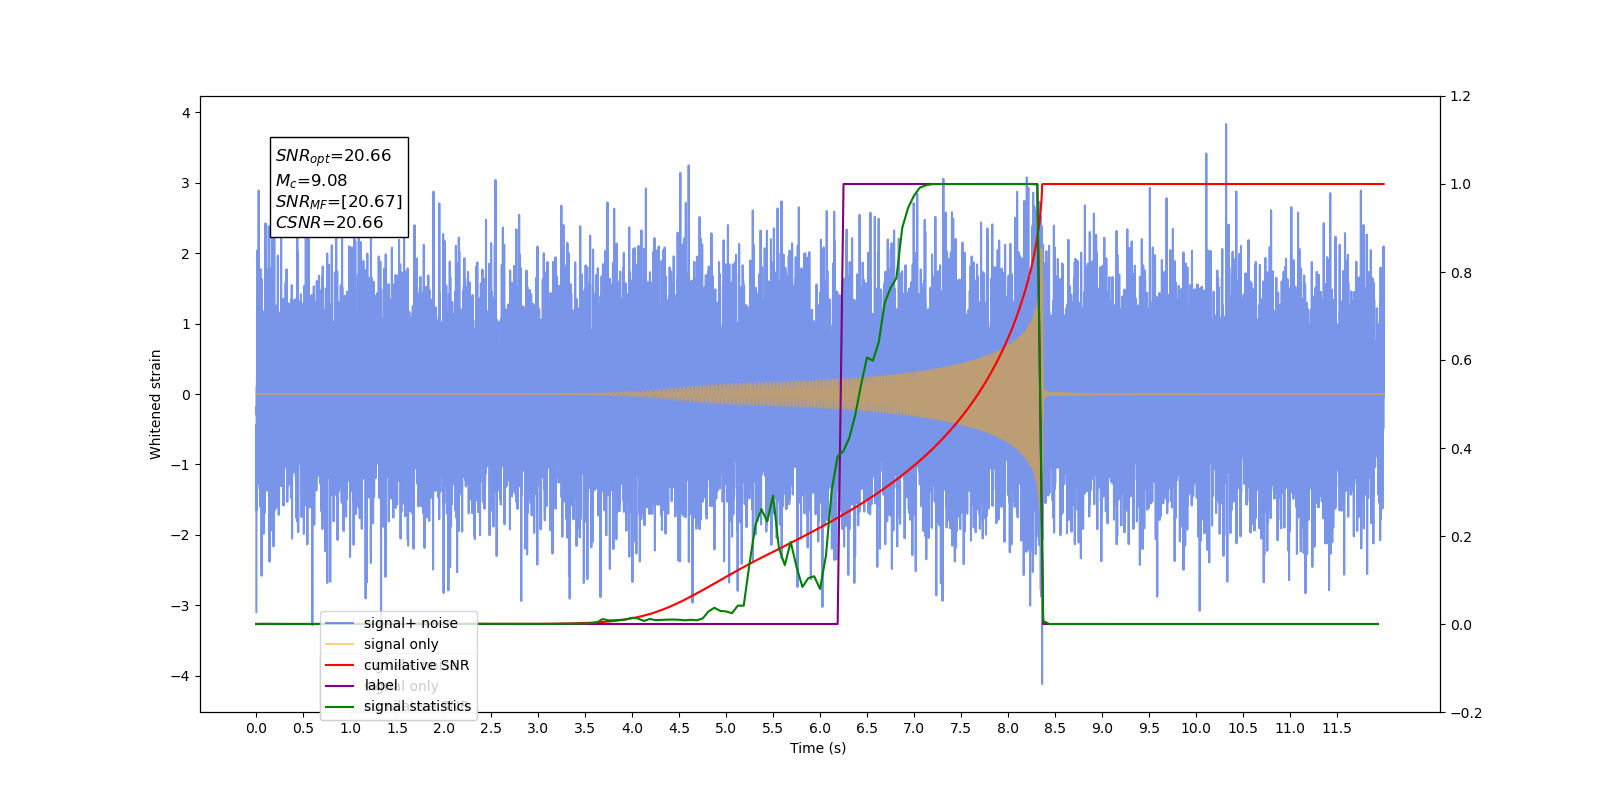Click the red legend line sample

click(x=340, y=665)
